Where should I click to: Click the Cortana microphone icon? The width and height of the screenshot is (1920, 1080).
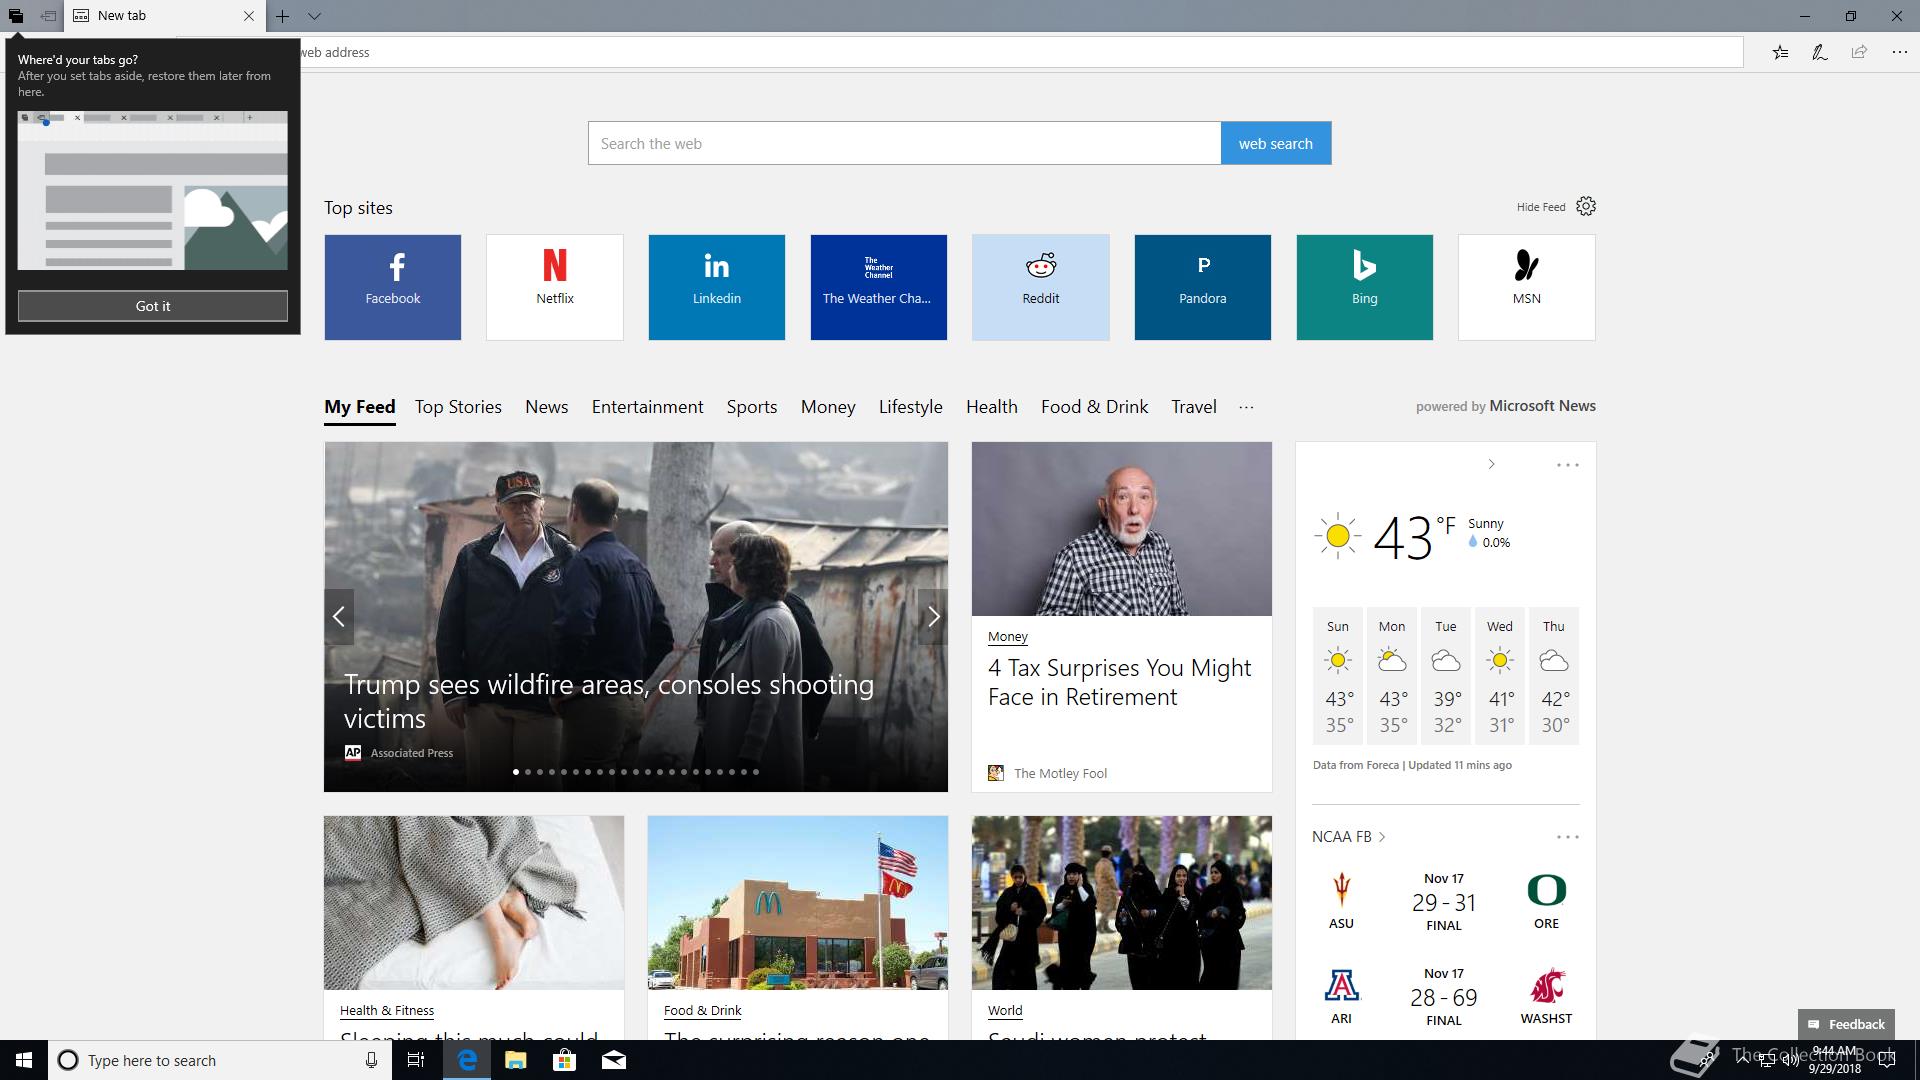coord(371,1060)
